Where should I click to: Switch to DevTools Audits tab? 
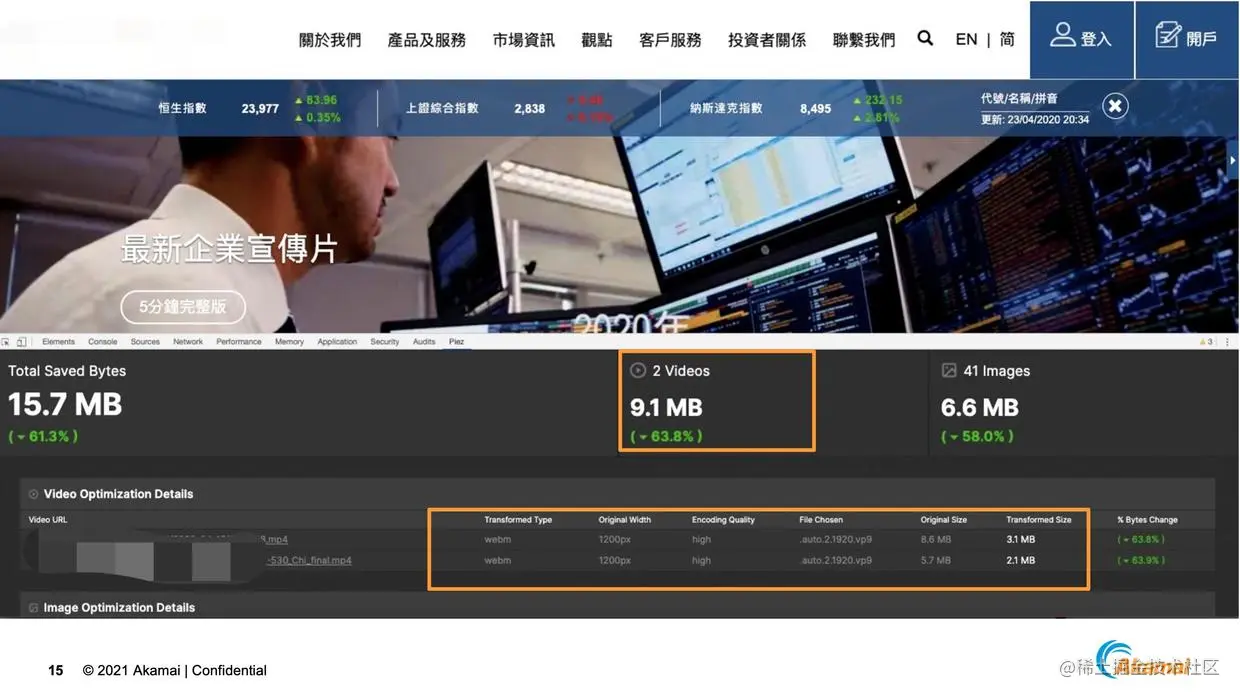(x=424, y=342)
